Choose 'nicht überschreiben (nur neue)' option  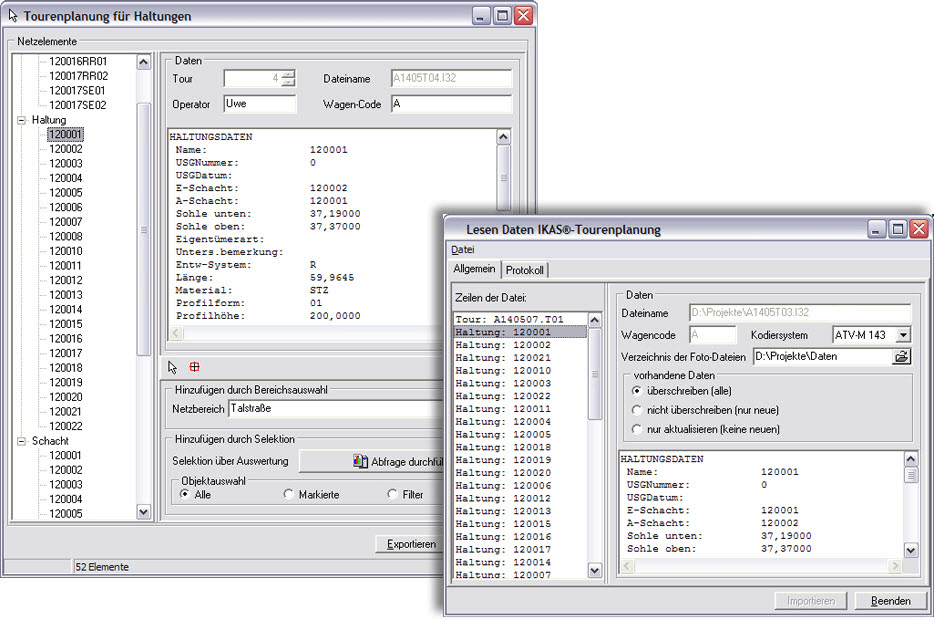637,410
